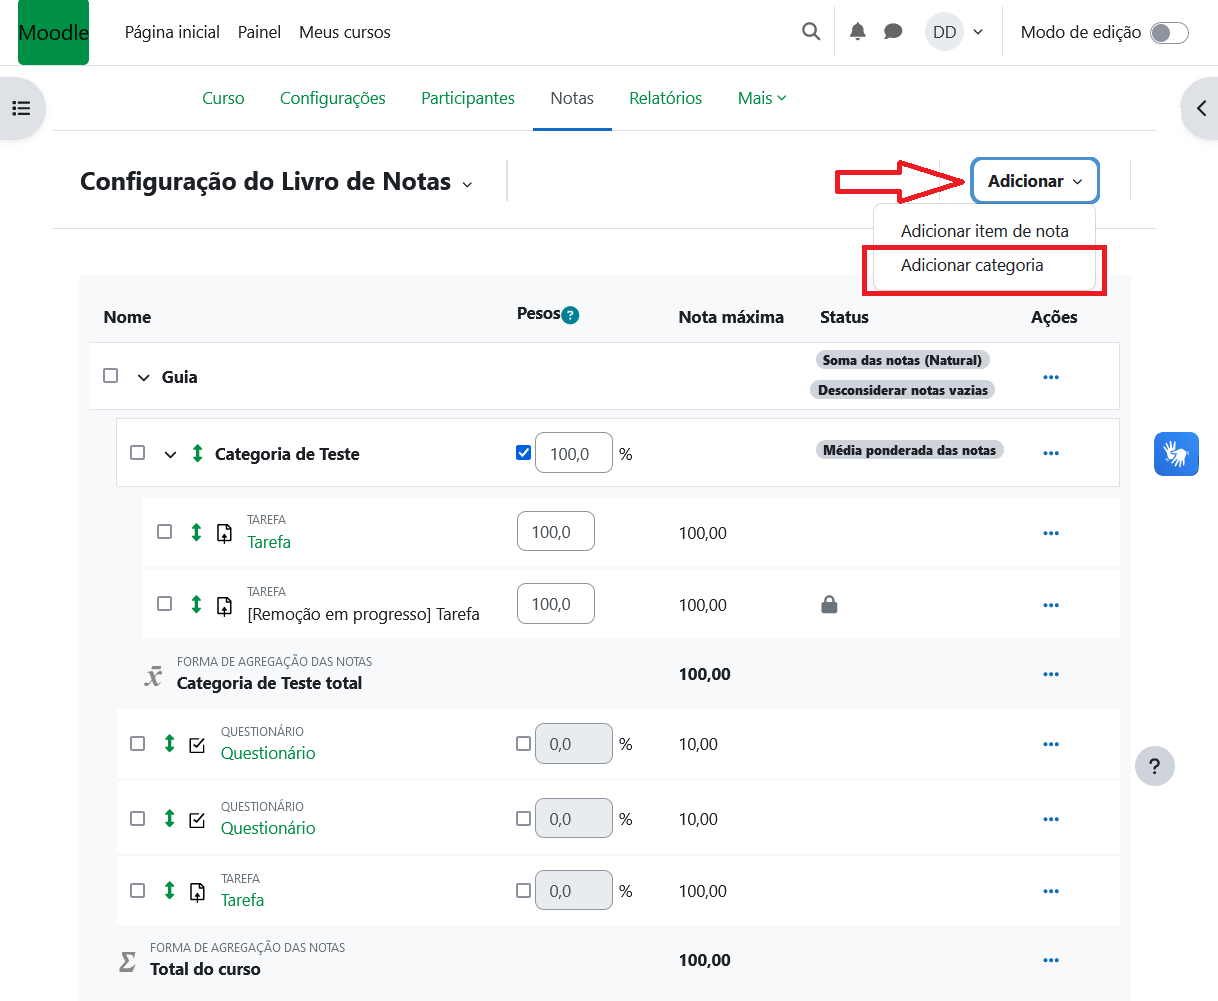Switch to the Participantes tab
Image resolution: width=1218 pixels, height=1001 pixels.
tap(467, 98)
